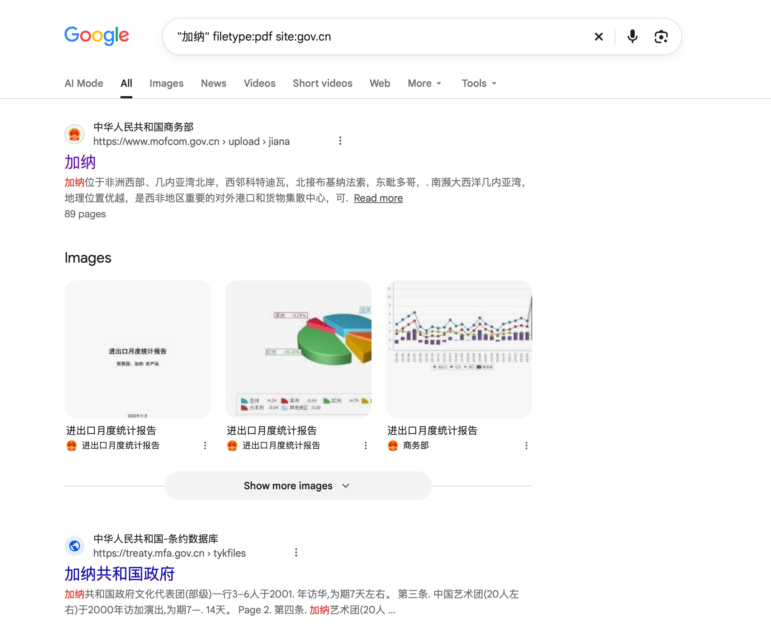This screenshot has height=627, width=771.
Task: Switch to the Web tab
Action: click(x=380, y=83)
